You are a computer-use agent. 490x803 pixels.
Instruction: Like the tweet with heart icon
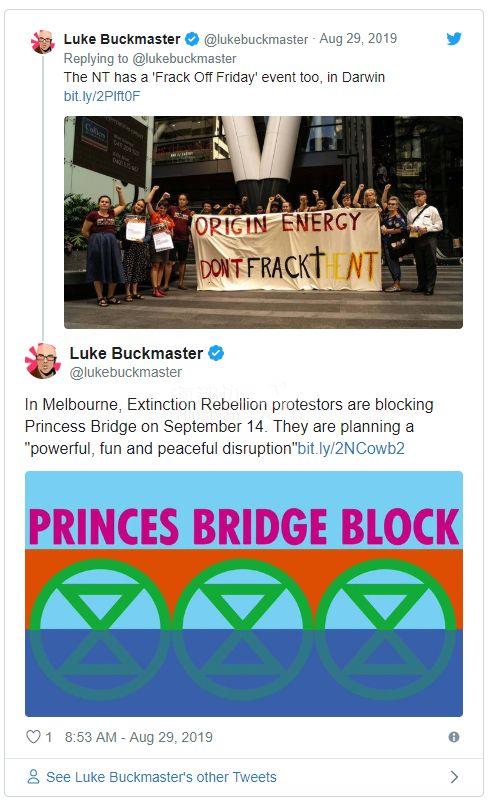[x=33, y=737]
